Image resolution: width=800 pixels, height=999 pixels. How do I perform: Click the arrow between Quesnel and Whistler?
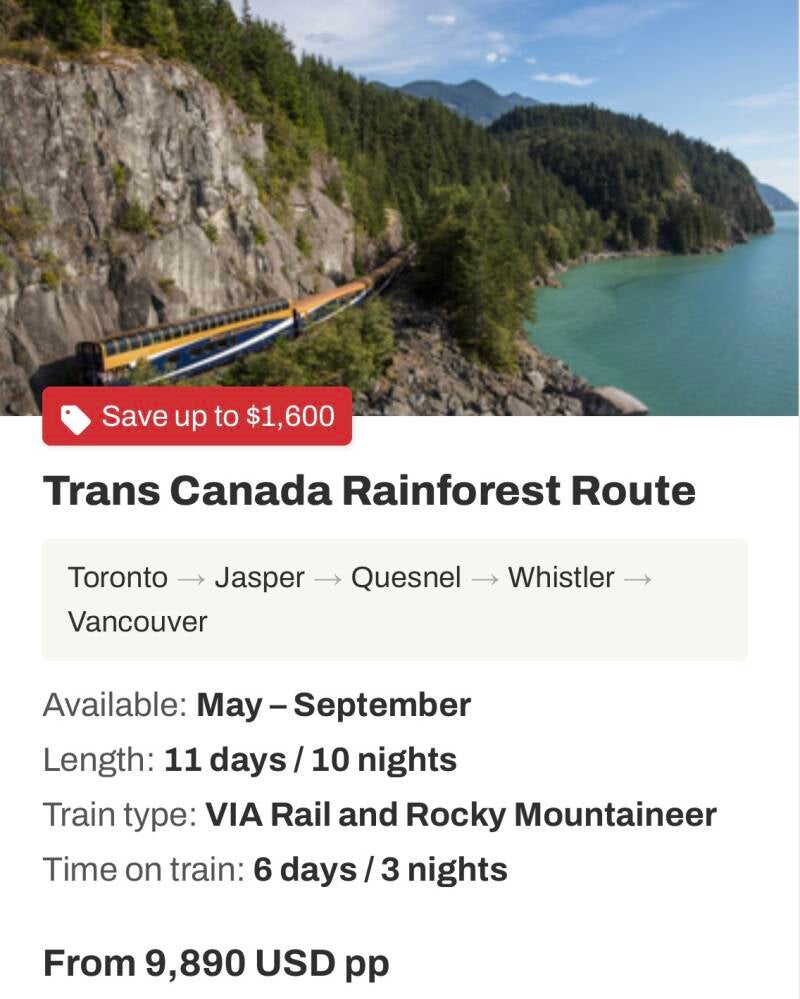pos(485,578)
